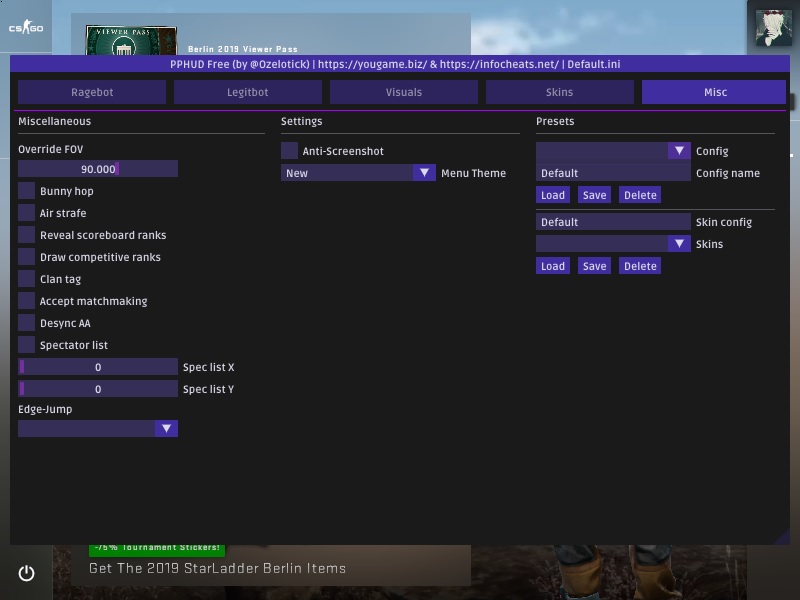This screenshot has width=800, height=600.
Task: Save the Config preset
Action: pyautogui.click(x=594, y=195)
